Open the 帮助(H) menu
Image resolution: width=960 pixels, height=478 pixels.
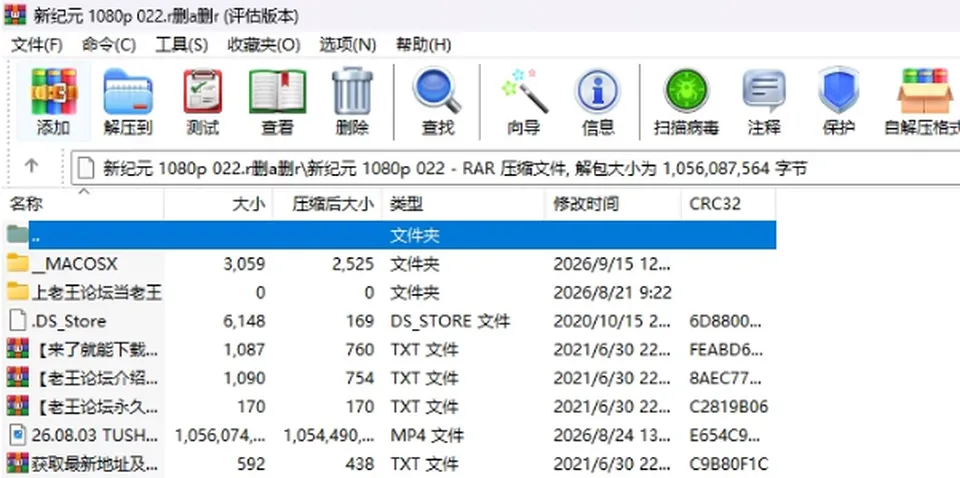coord(424,45)
